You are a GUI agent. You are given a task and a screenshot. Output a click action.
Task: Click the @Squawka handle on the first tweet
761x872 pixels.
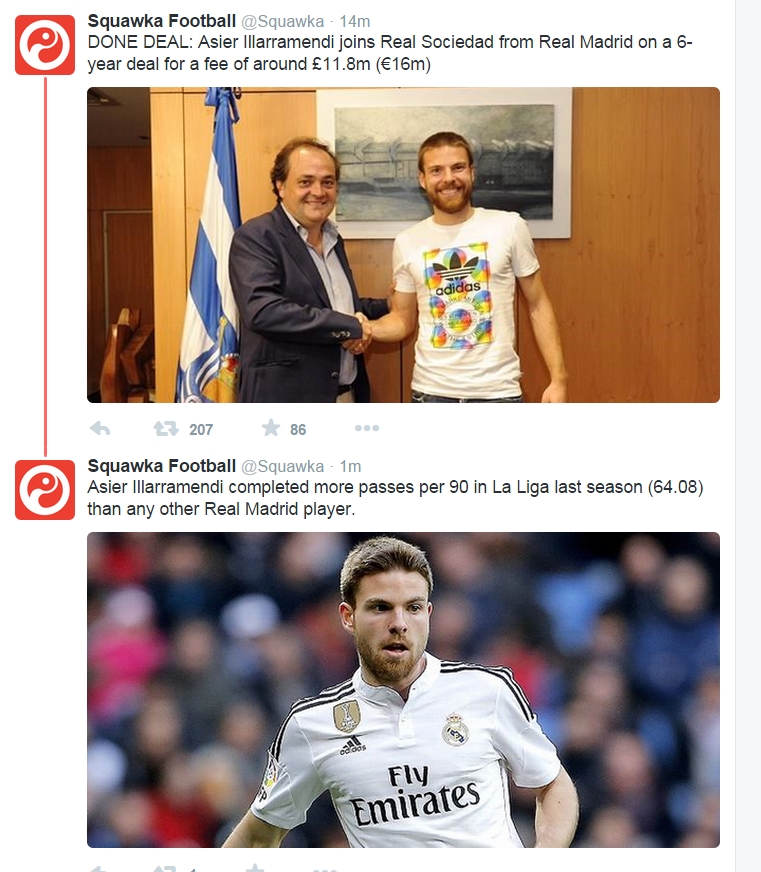[282, 22]
